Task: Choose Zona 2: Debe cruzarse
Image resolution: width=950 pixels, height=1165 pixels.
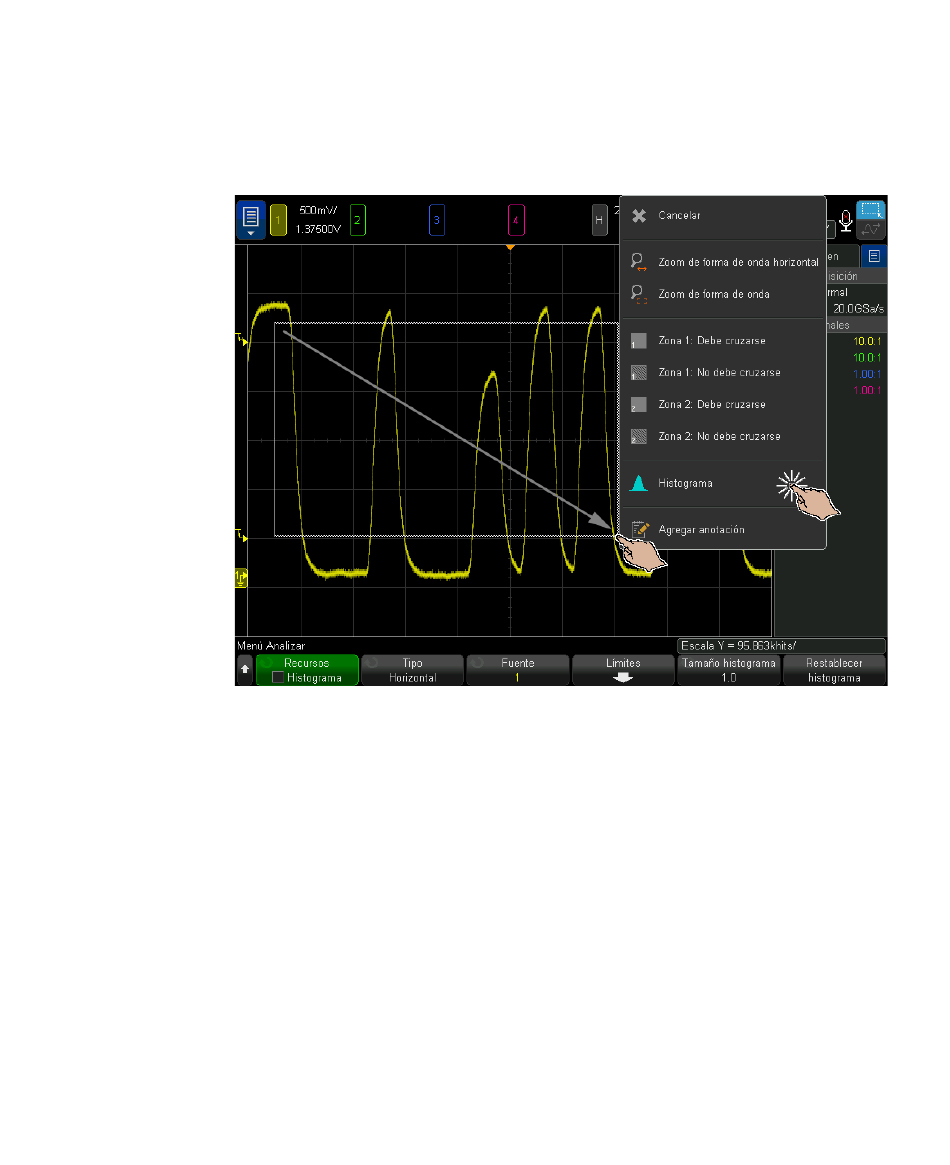Action: 723,405
